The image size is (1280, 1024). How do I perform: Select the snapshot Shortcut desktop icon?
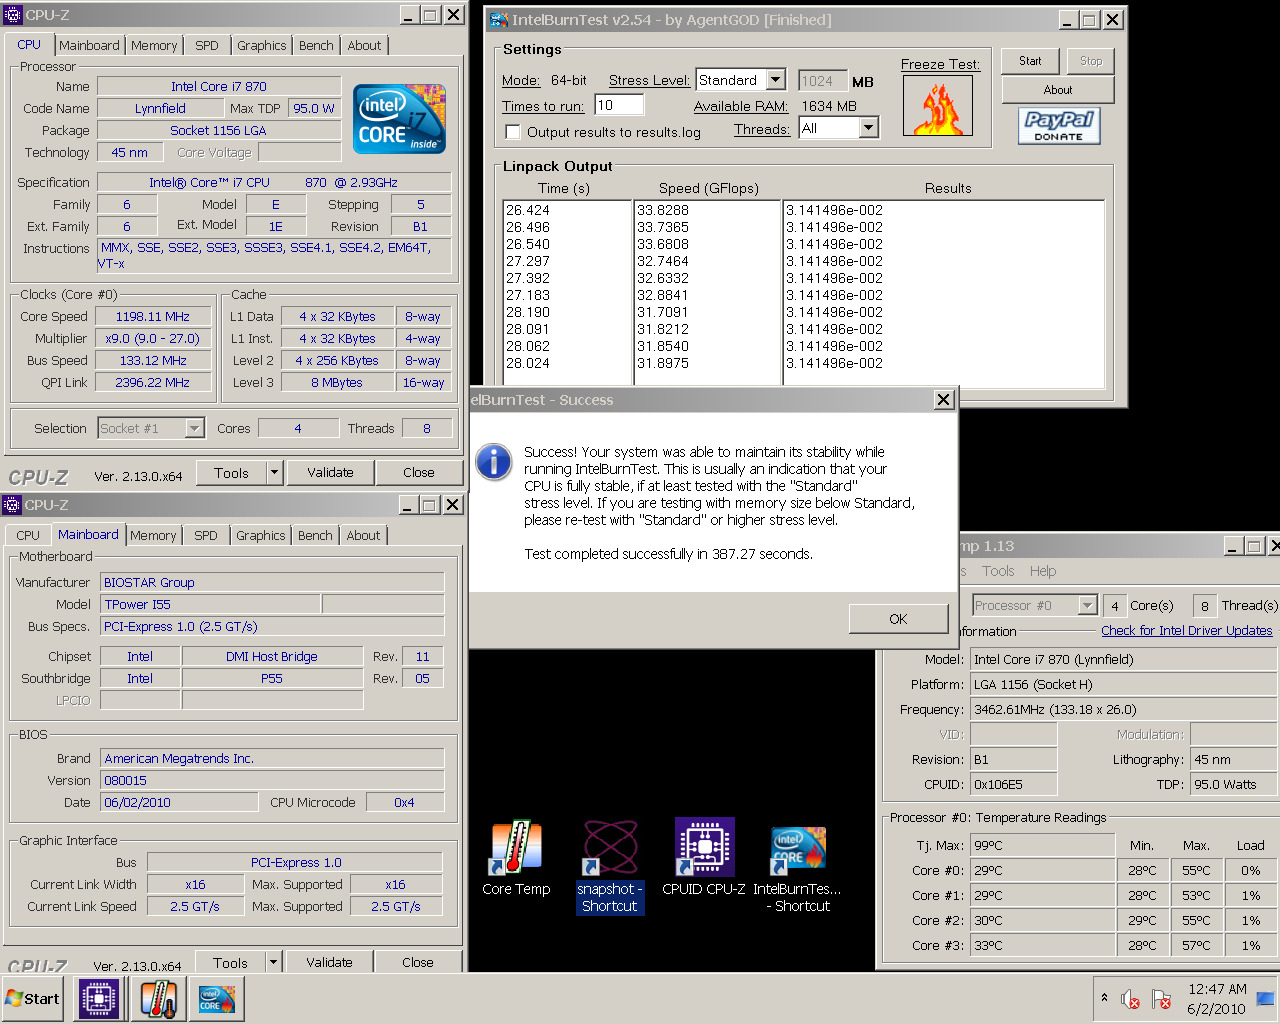pyautogui.click(x=609, y=866)
